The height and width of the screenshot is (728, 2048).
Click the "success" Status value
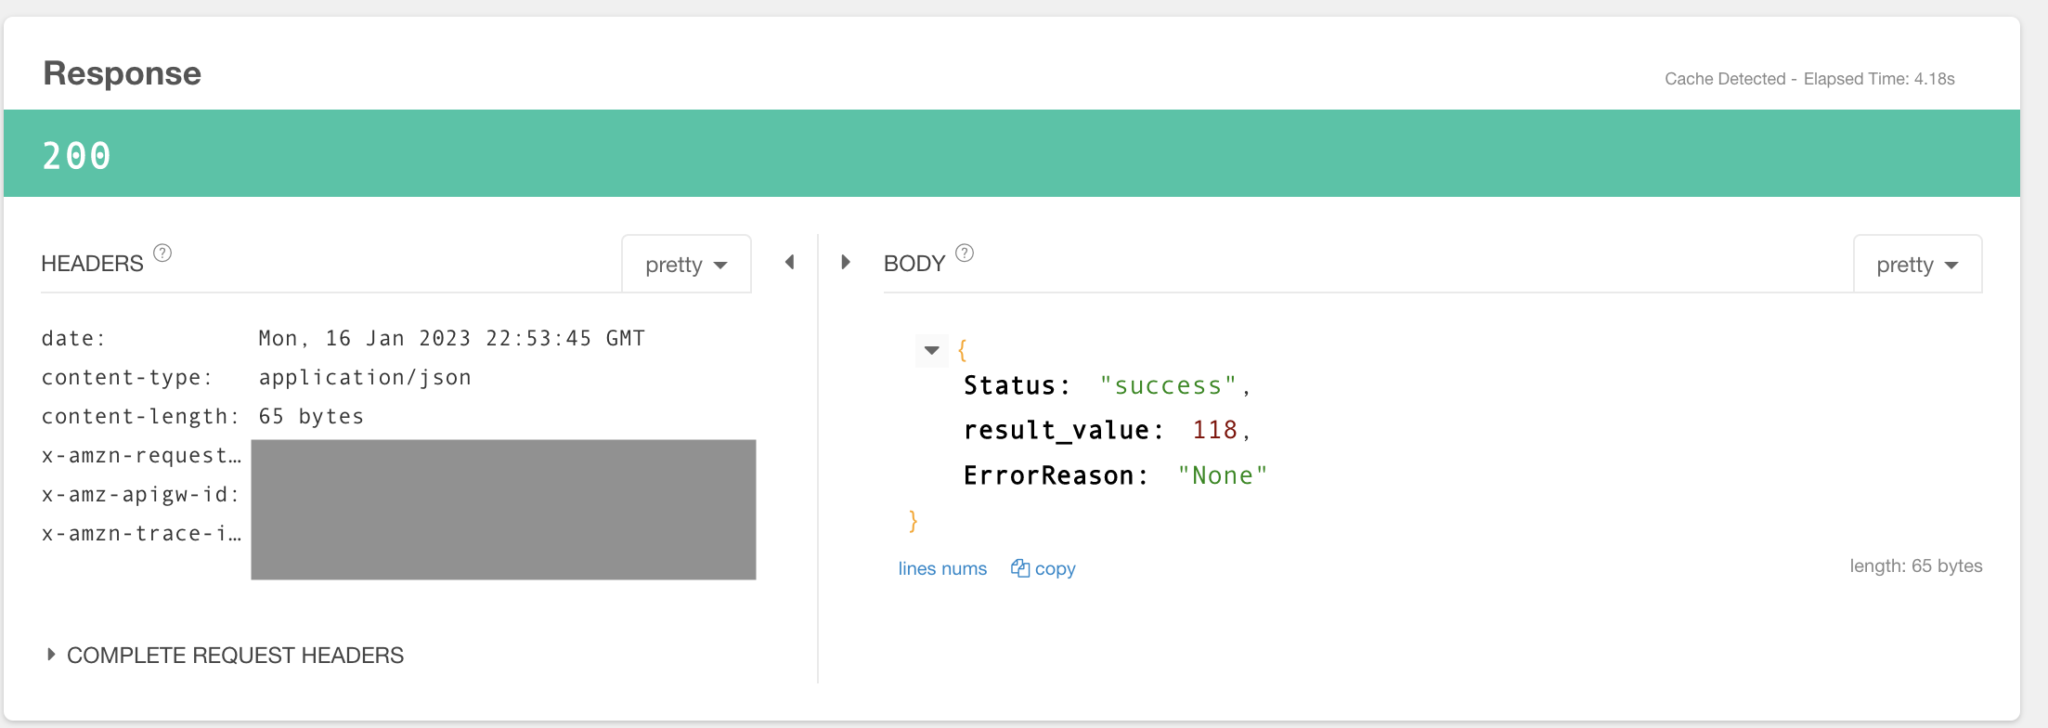[1168, 386]
